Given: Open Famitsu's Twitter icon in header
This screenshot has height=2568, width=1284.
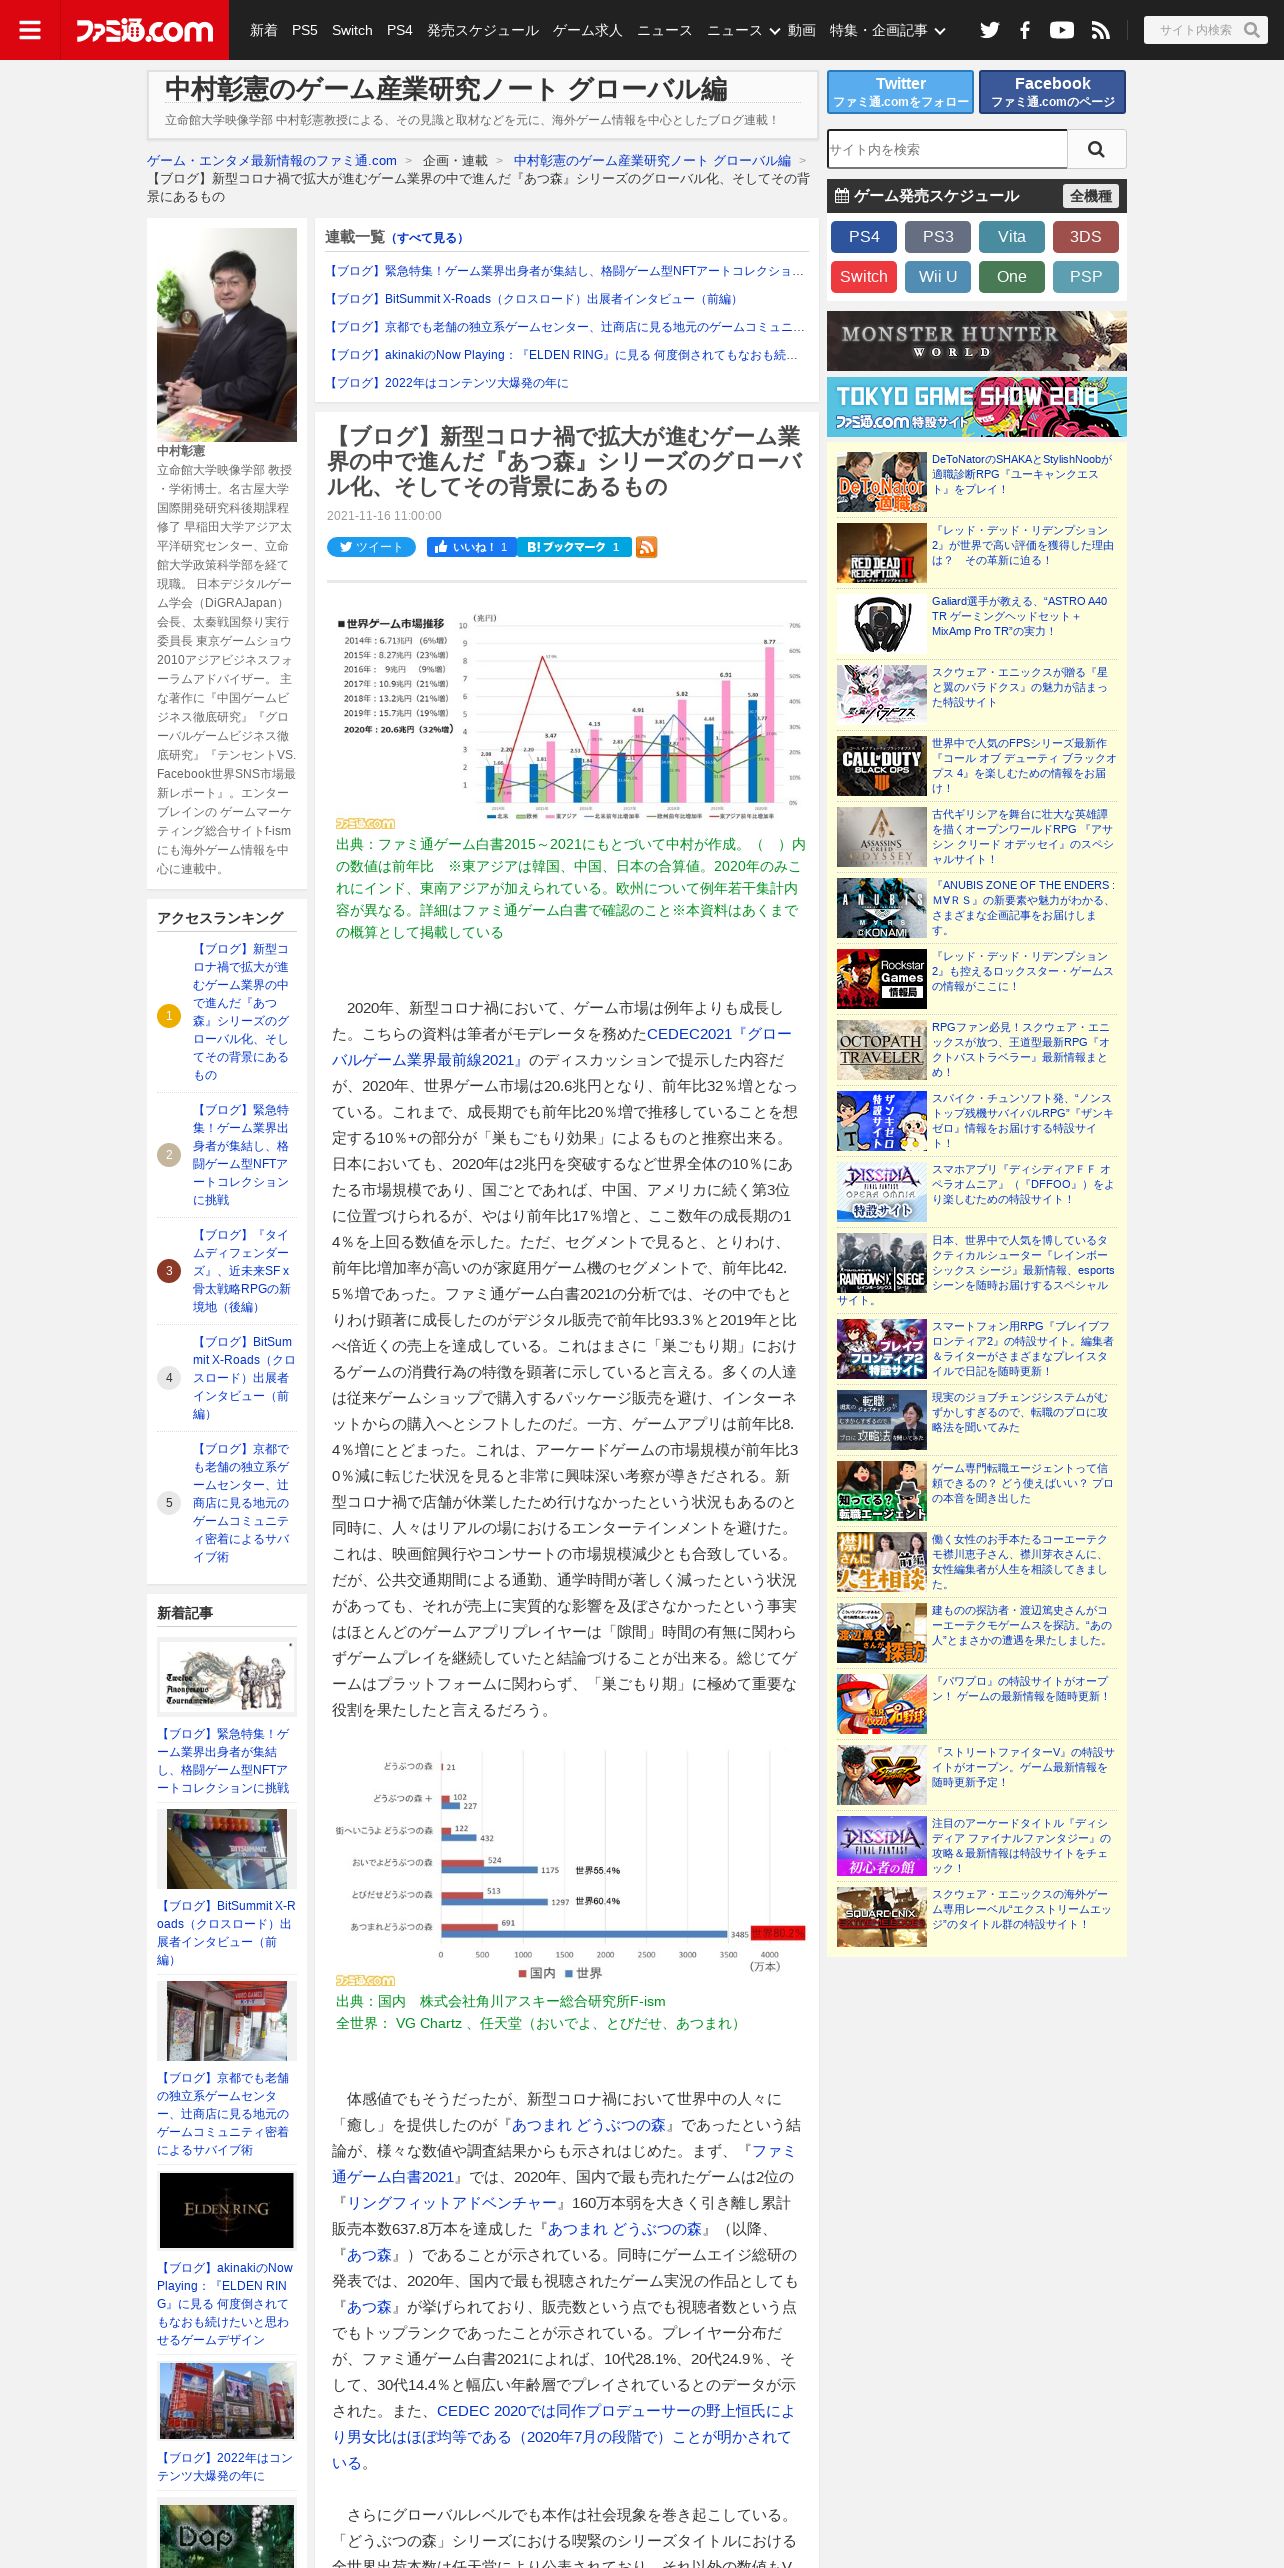Looking at the screenshot, I should (990, 30).
